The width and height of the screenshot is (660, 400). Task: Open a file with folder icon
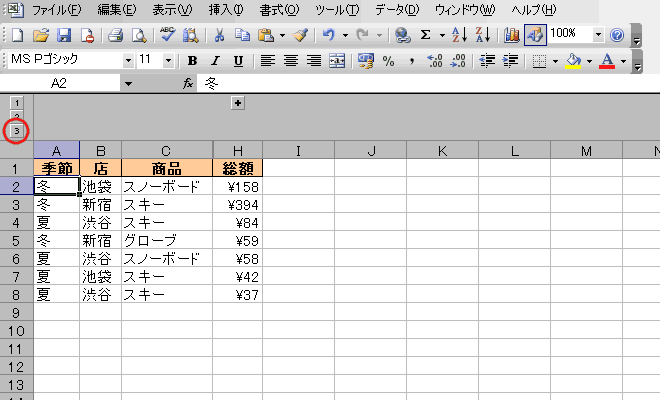tap(41, 35)
